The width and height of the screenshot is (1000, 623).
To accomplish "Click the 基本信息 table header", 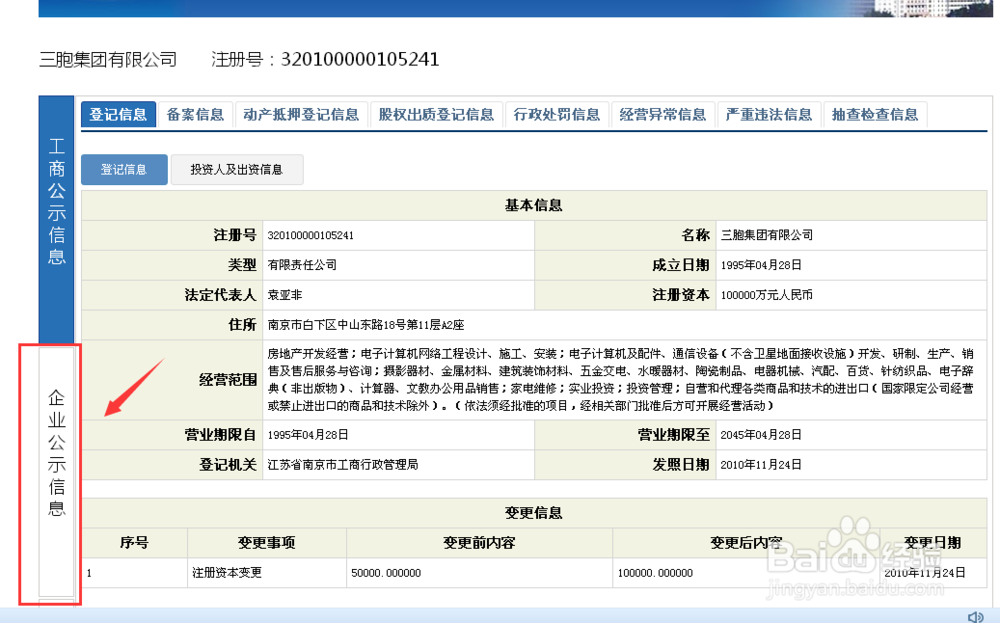I will [x=534, y=205].
